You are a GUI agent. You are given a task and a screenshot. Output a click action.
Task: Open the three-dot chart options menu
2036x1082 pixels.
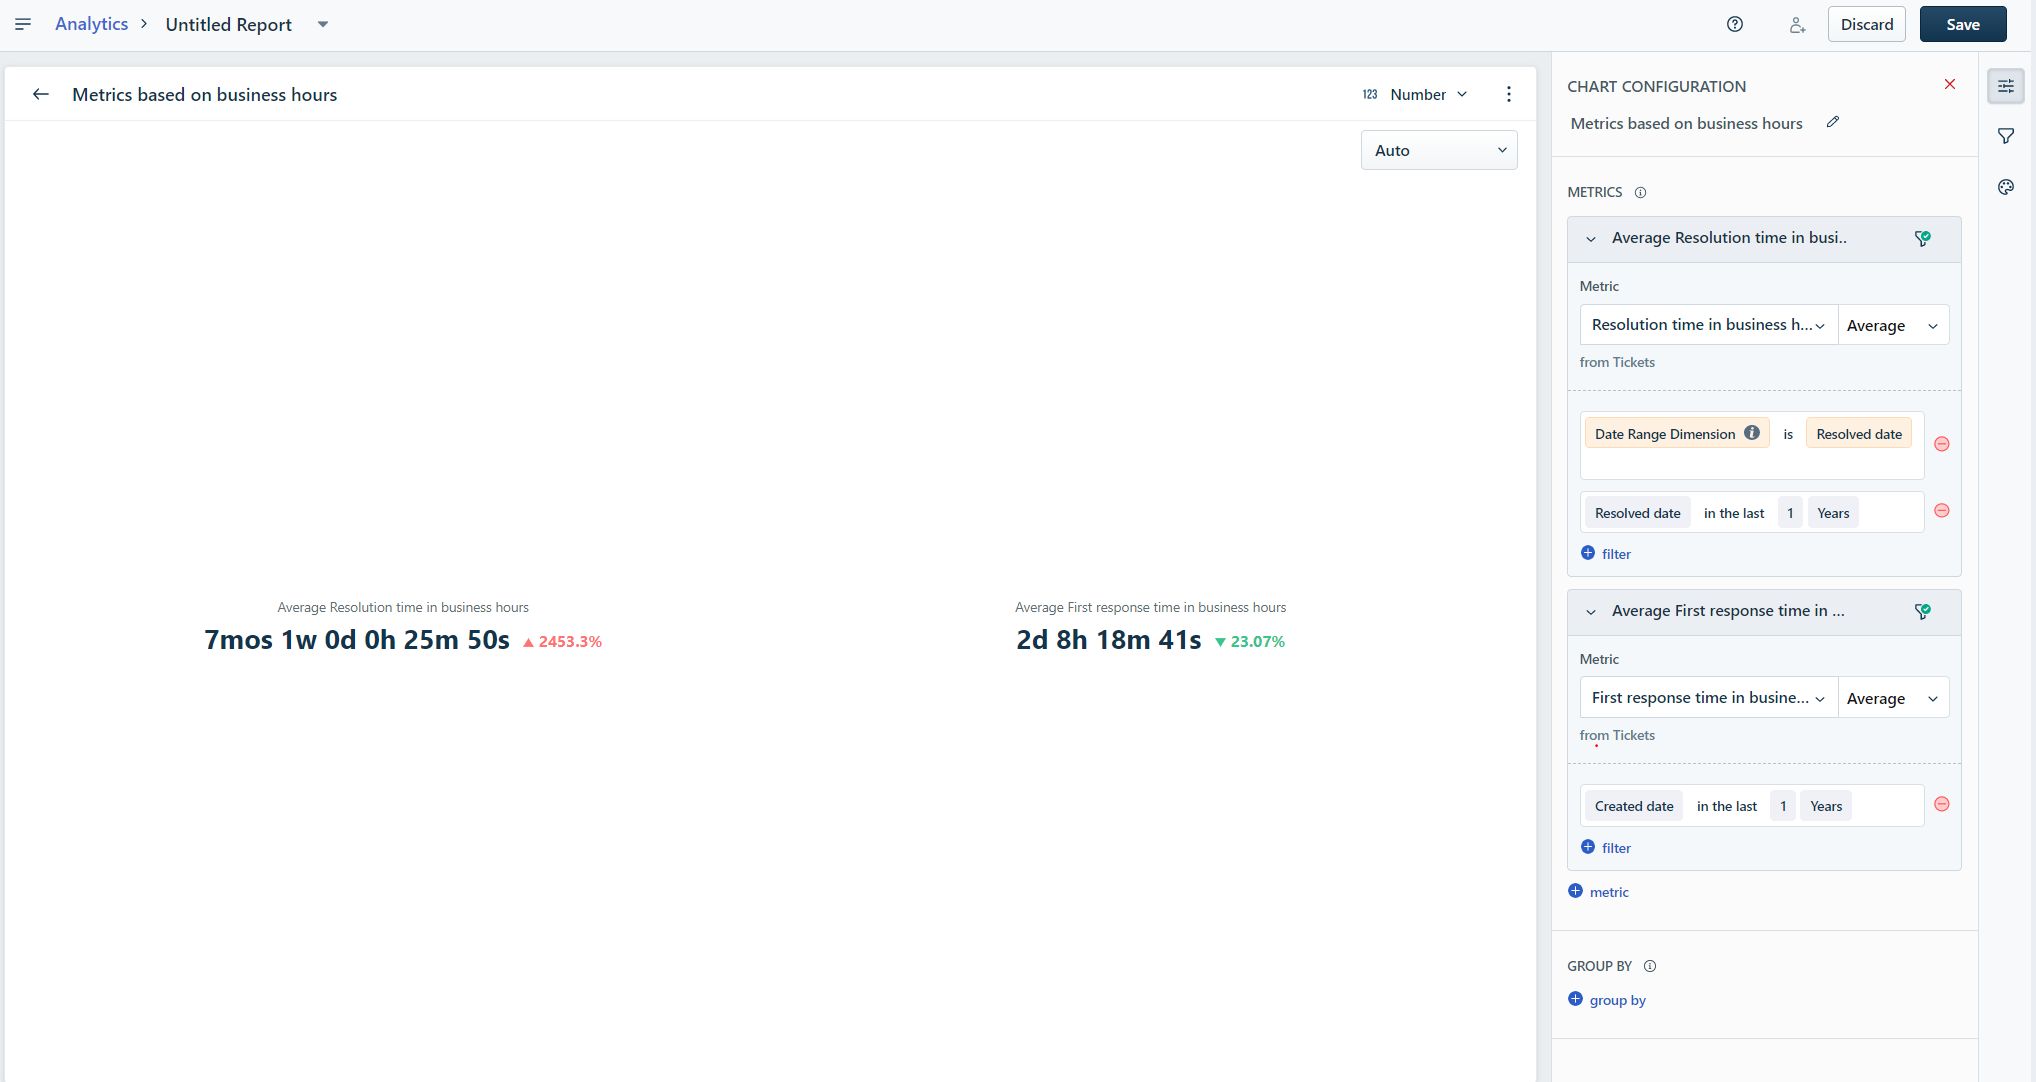[1509, 94]
